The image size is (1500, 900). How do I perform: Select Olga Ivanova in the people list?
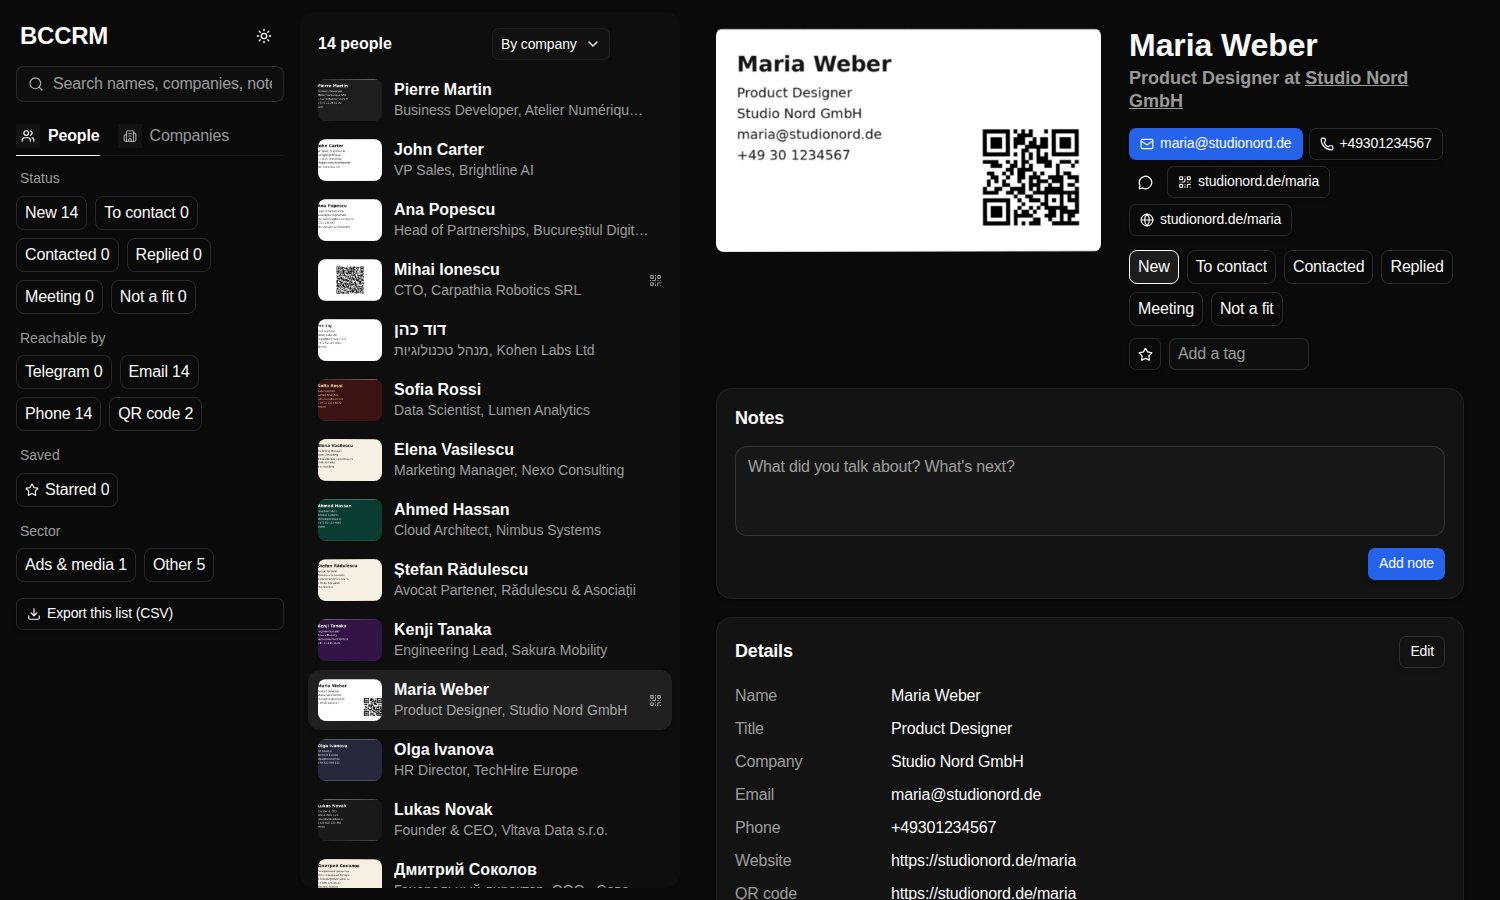pos(490,760)
